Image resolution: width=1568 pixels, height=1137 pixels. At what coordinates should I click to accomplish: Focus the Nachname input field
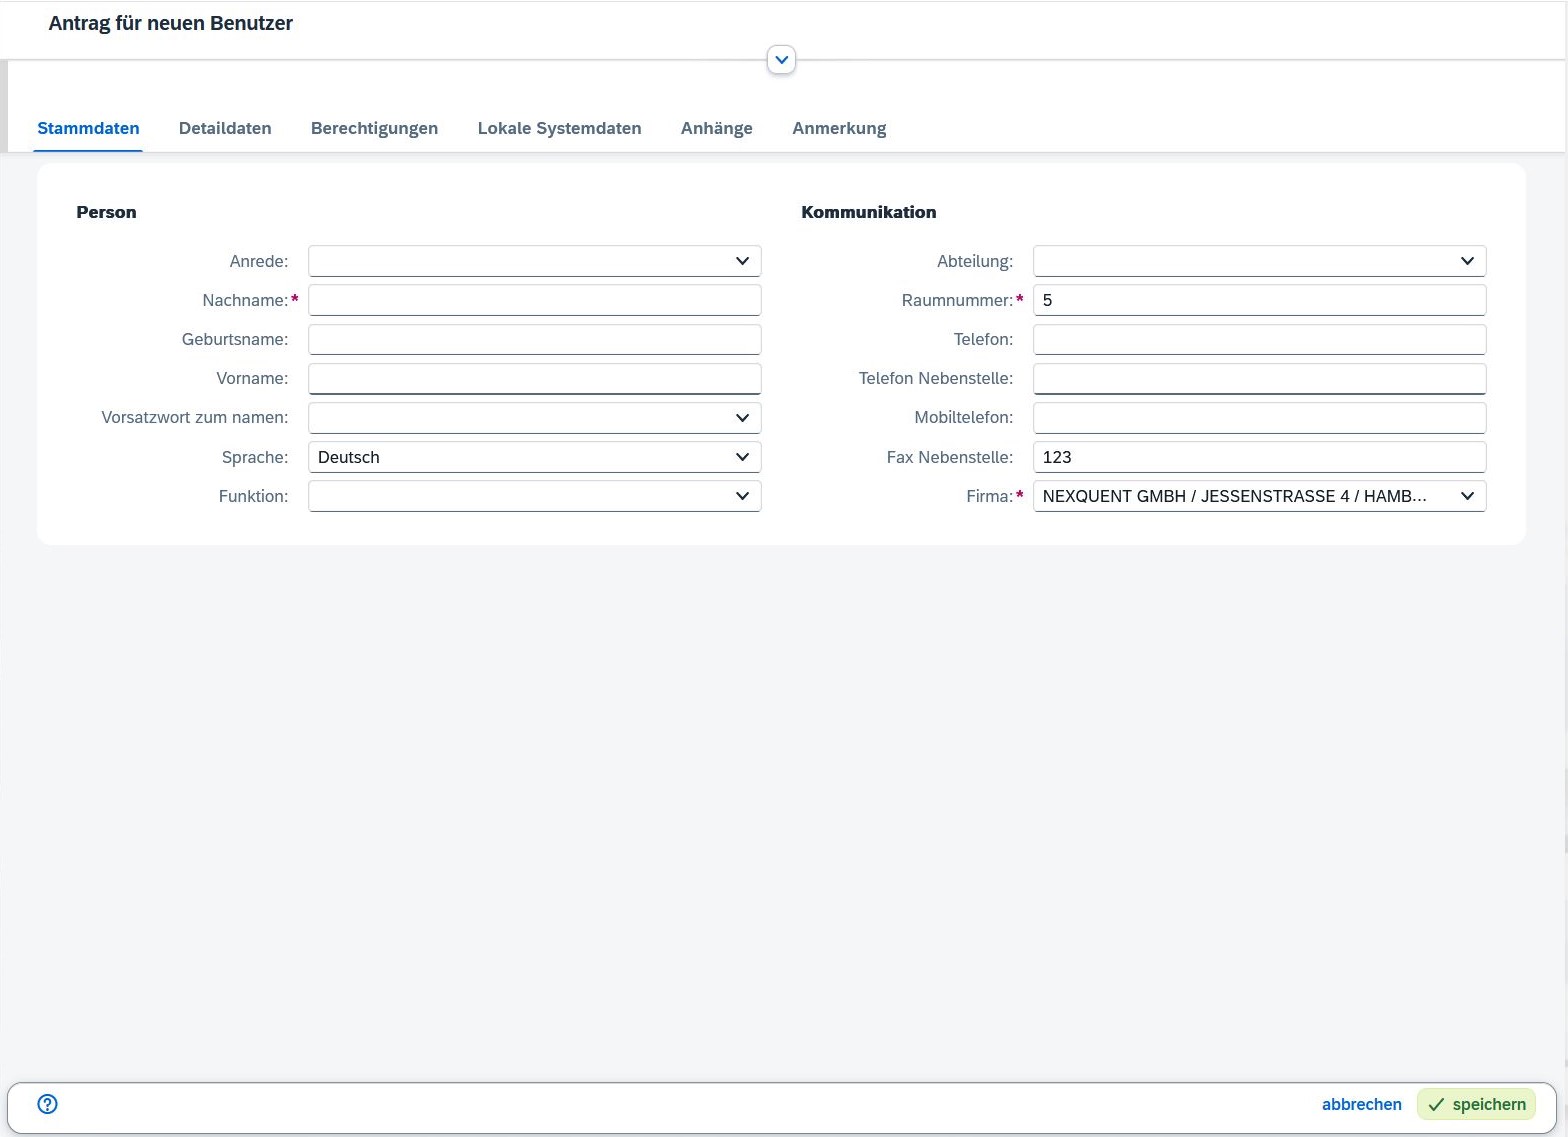(x=534, y=300)
